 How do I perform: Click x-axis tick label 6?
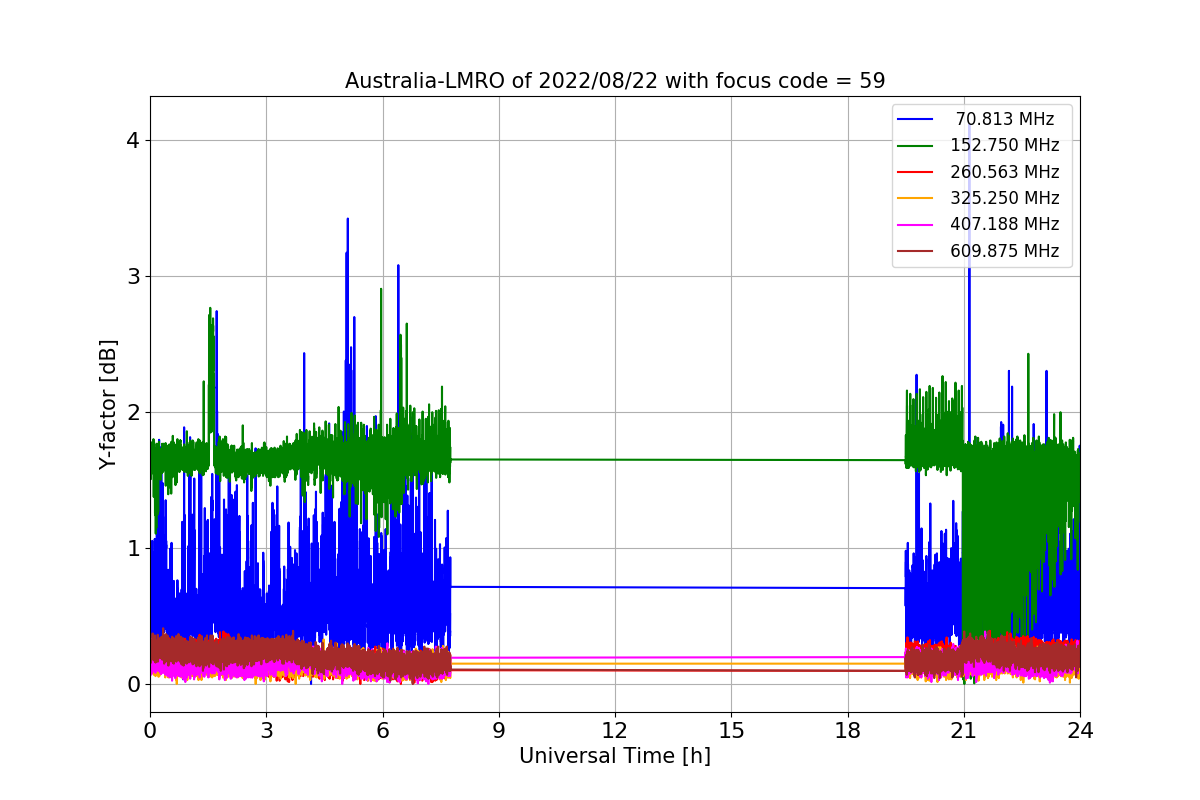click(x=382, y=730)
